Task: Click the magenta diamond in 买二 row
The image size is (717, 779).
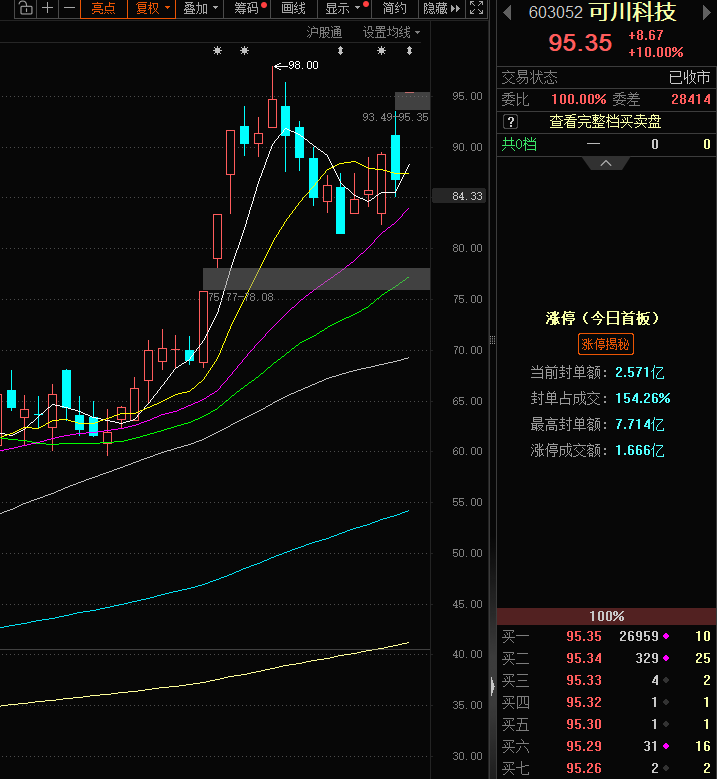Action: click(666, 658)
